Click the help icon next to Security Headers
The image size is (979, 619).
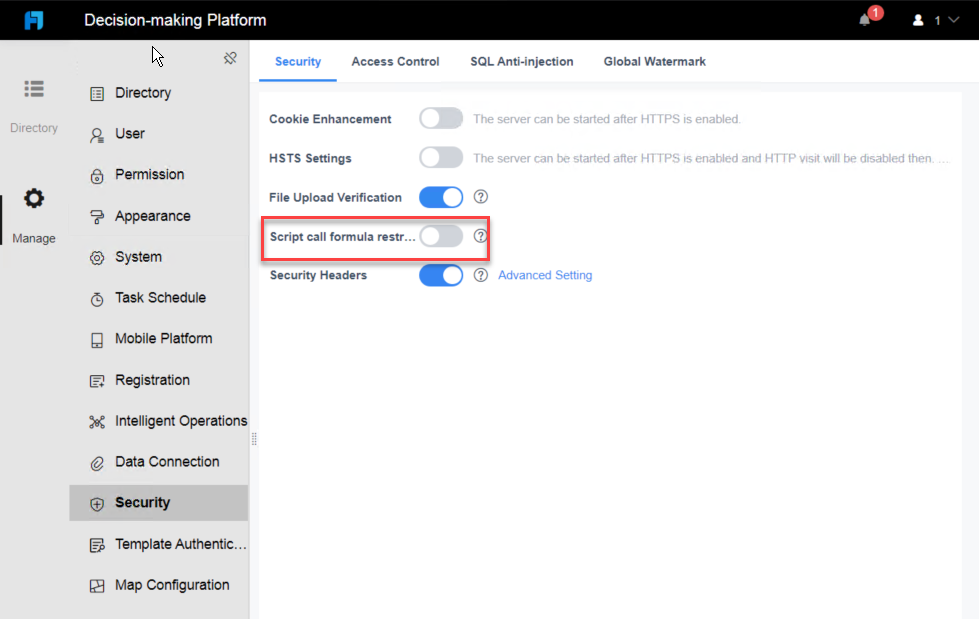[x=480, y=275]
